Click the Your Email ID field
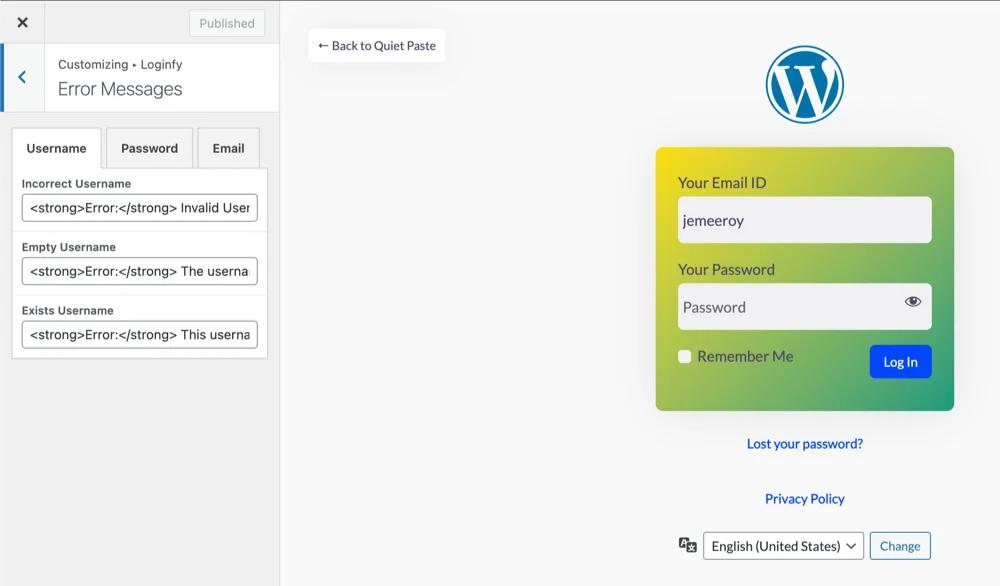 pos(804,220)
